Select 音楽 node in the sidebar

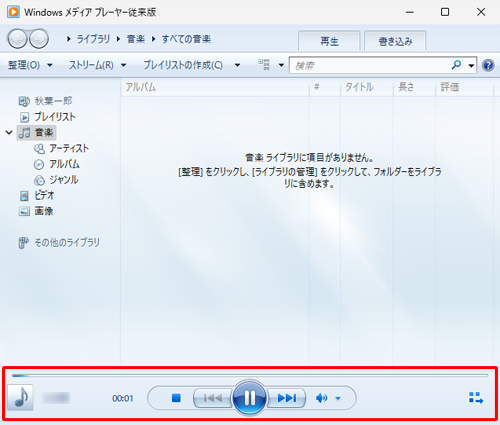[x=36, y=132]
